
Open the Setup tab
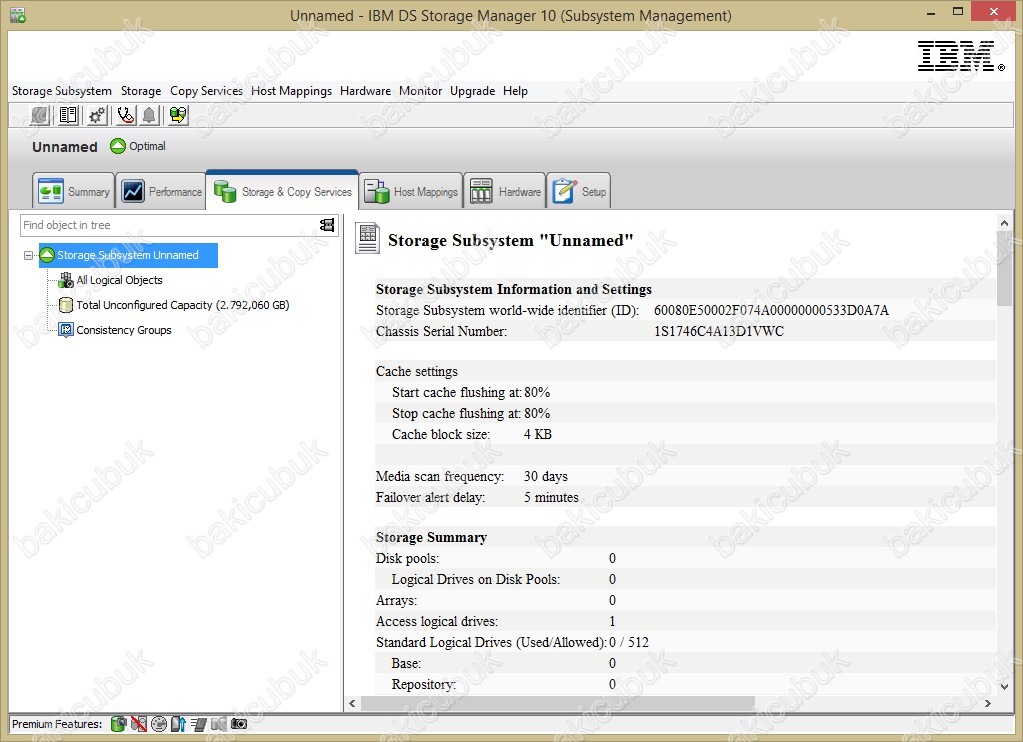[578, 191]
